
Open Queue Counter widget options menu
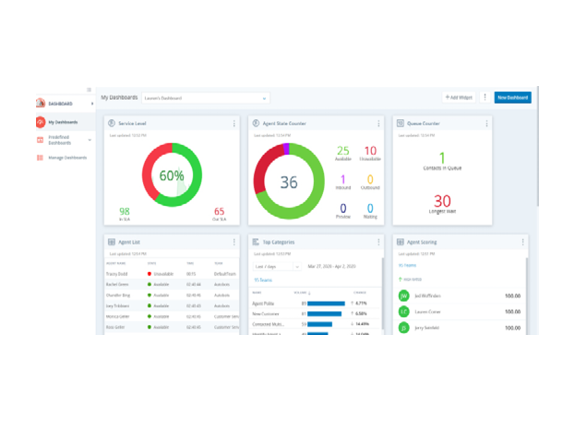click(487, 124)
